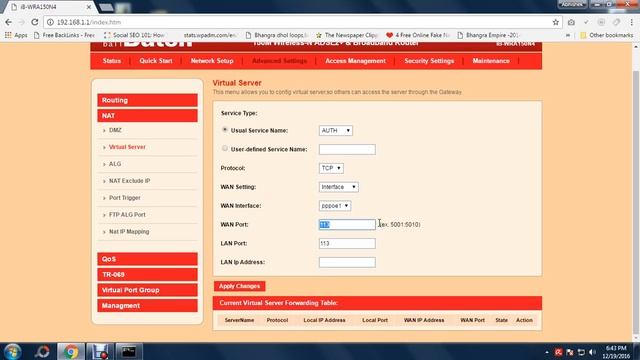This screenshot has width=640, height=360.
Task: Open the Managment sidebar section
Action: coord(147,305)
